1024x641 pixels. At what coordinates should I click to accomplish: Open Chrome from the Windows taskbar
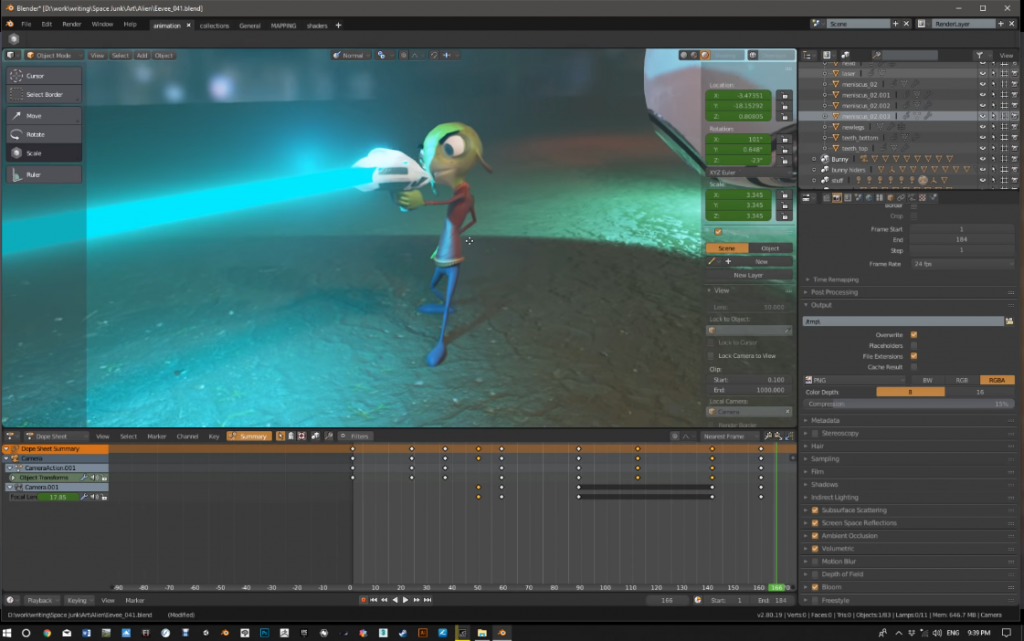pyautogui.click(x=47, y=633)
